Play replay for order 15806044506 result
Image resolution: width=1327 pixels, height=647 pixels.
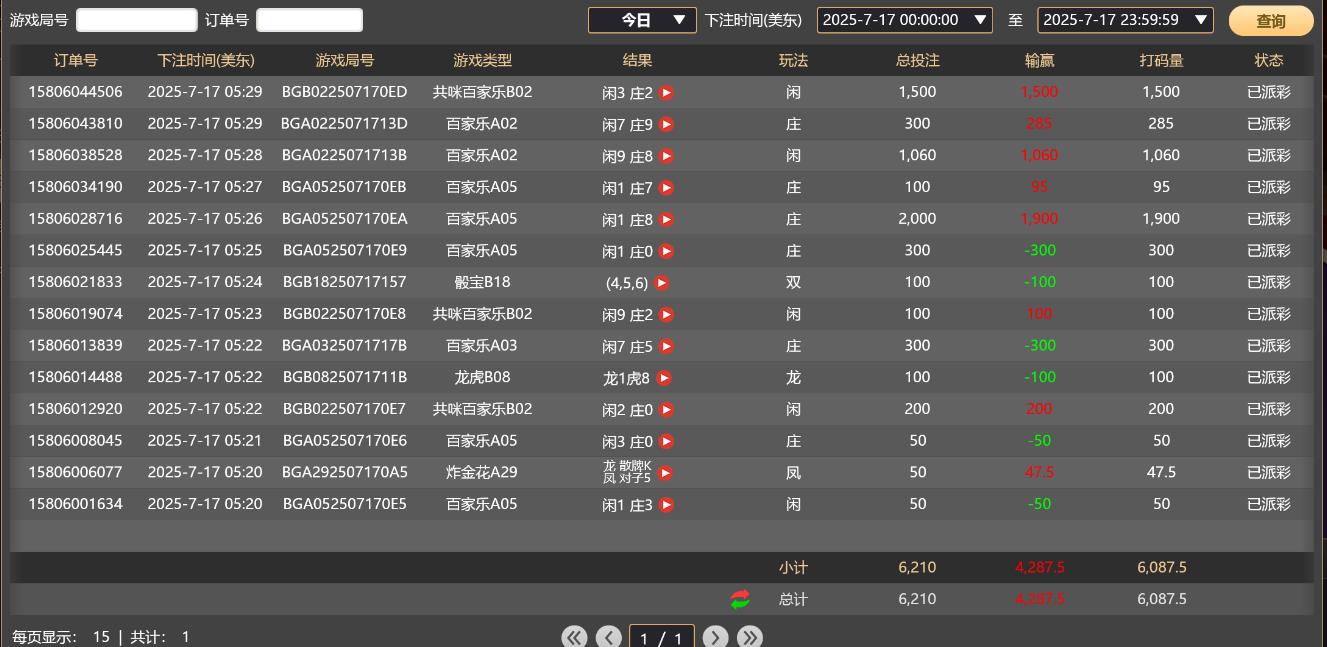pyautogui.click(x=667, y=93)
